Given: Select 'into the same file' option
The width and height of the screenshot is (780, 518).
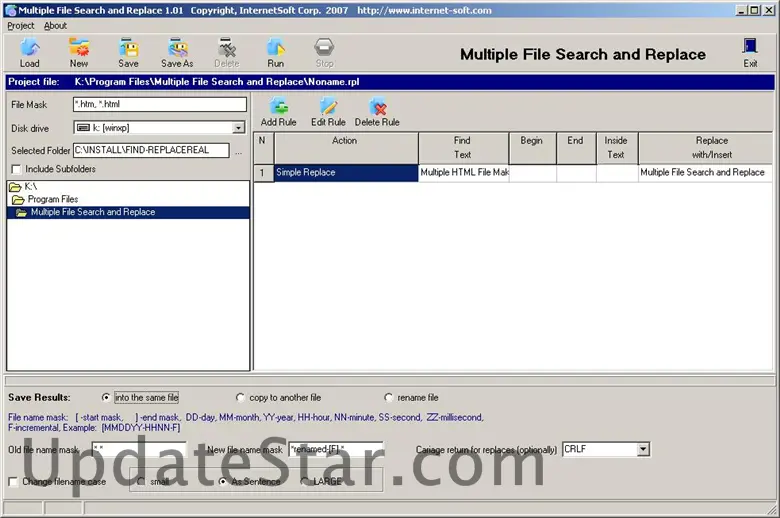Looking at the screenshot, I should 106,398.
